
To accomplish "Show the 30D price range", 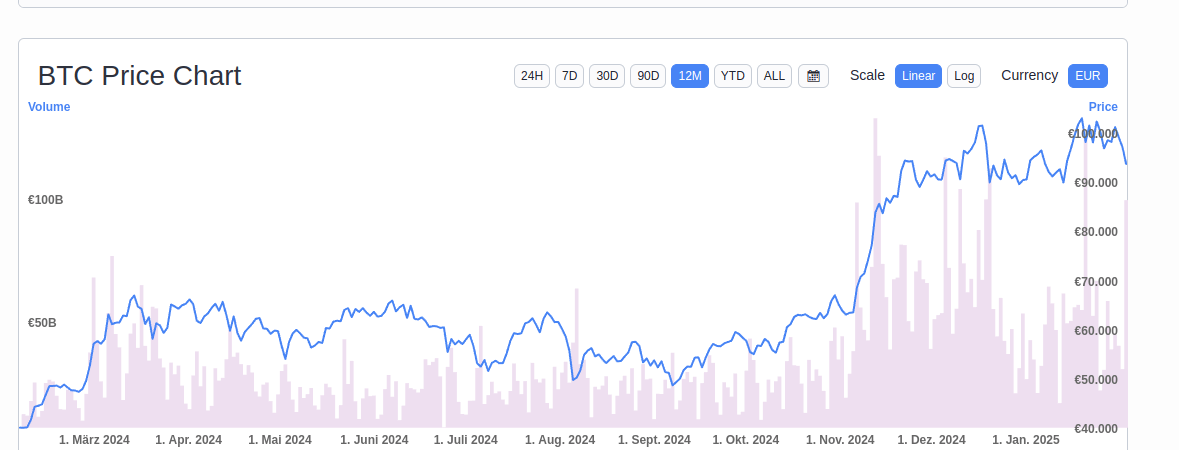I will pyautogui.click(x=607, y=76).
